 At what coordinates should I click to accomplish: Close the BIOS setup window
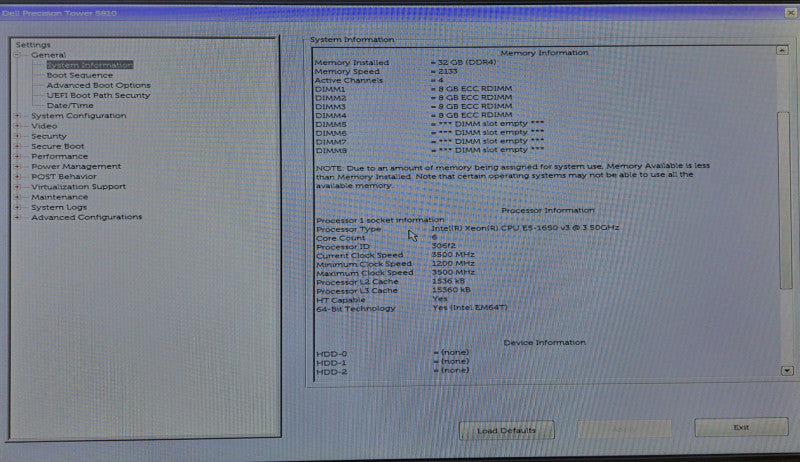(x=791, y=13)
